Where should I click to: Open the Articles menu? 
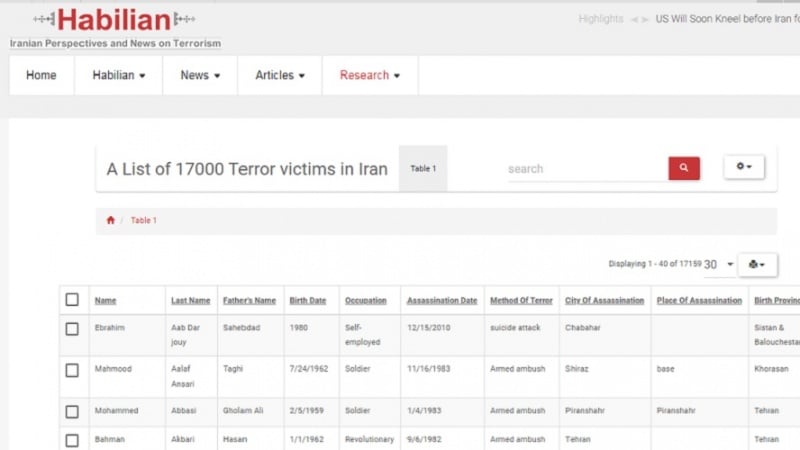(280, 75)
